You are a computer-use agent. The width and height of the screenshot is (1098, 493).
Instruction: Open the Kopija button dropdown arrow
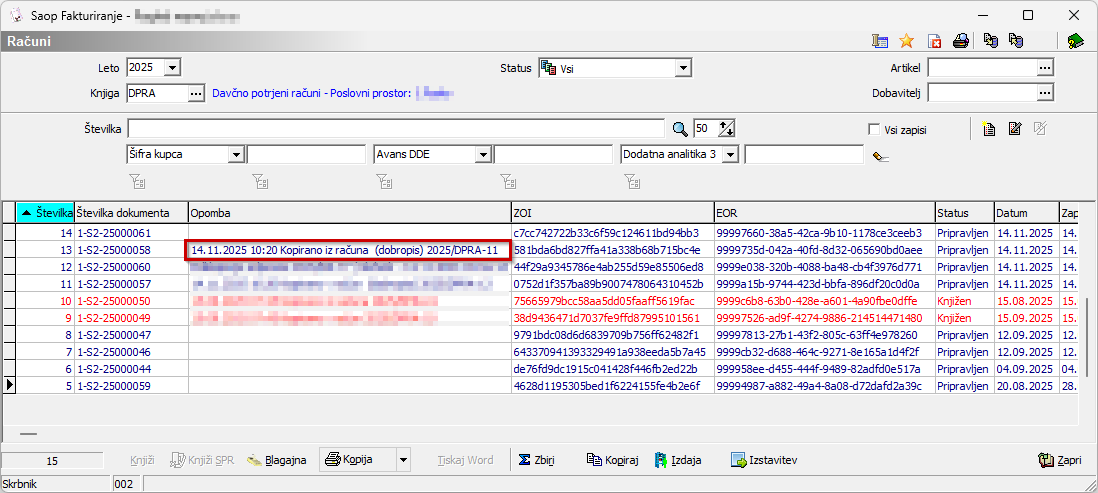tap(402, 460)
